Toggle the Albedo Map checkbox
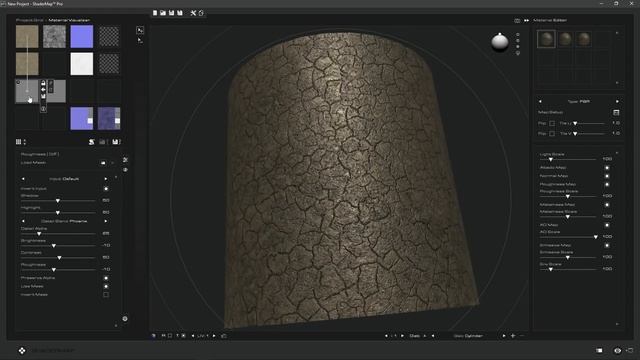 (607, 168)
